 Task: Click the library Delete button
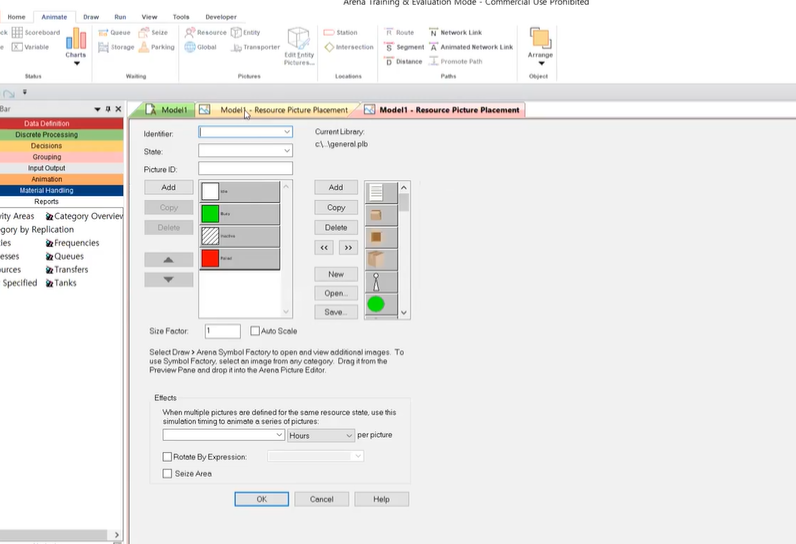tap(336, 227)
